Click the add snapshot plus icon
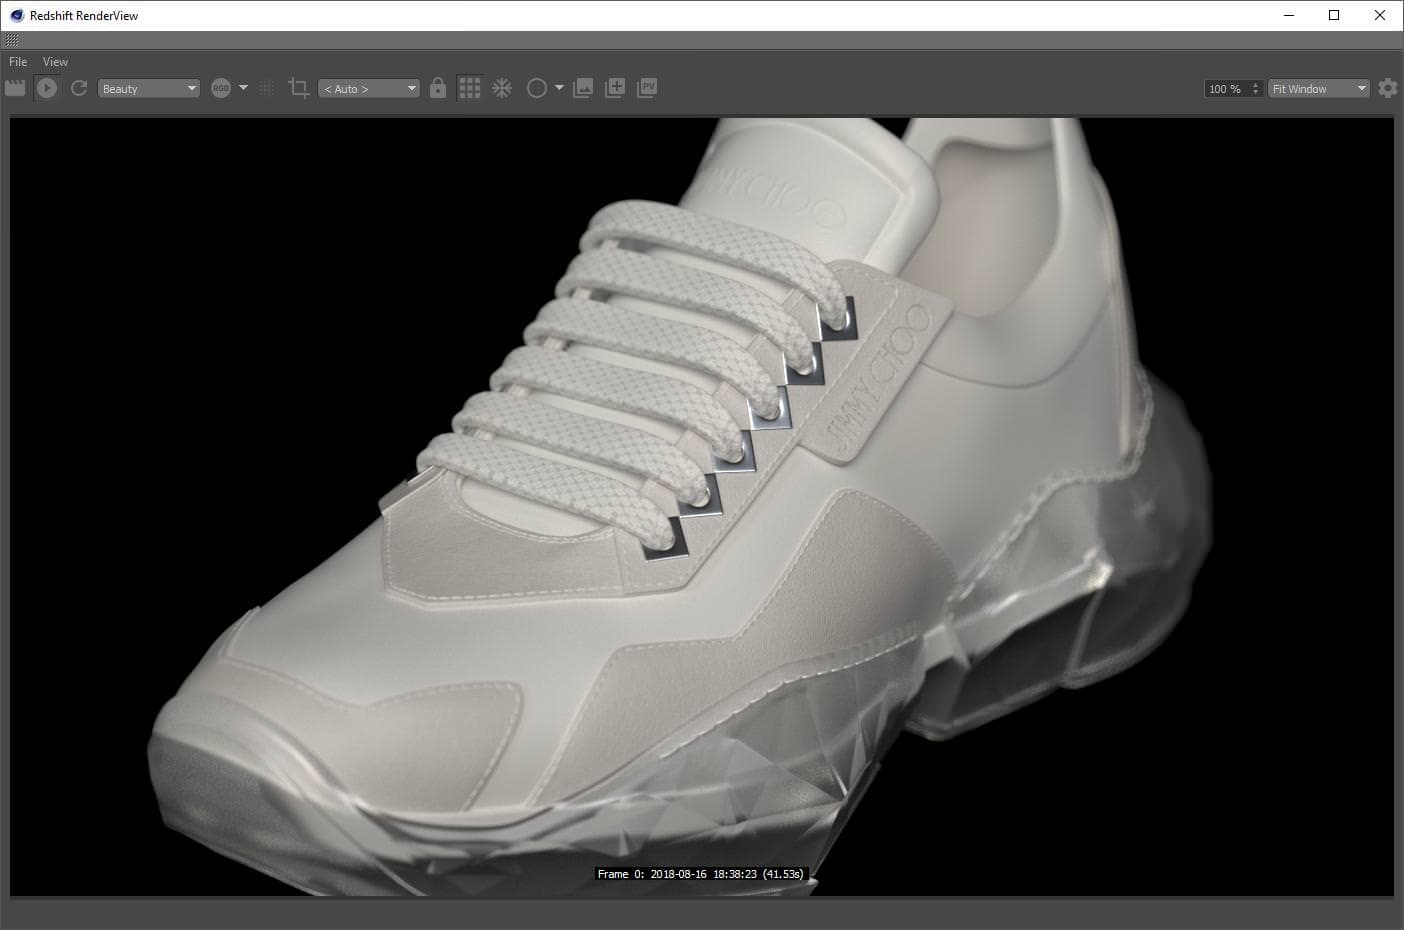 click(x=615, y=88)
